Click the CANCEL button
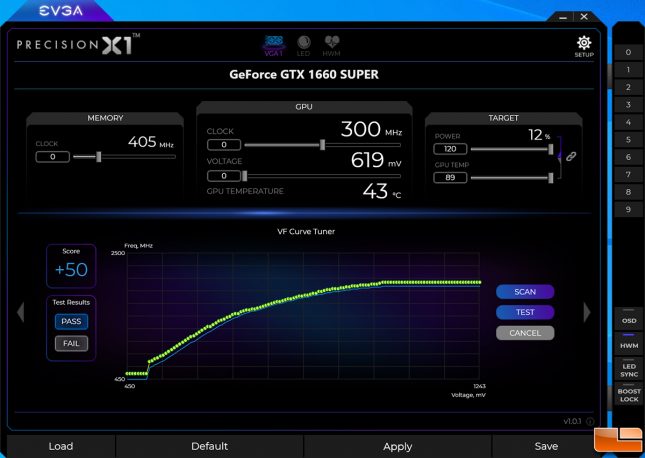 [525, 333]
